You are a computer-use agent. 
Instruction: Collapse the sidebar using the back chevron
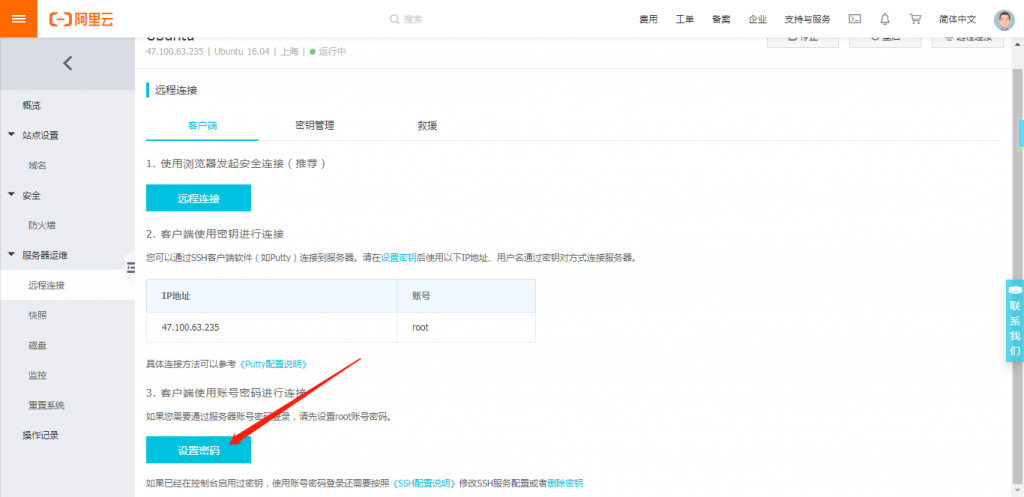(67, 64)
